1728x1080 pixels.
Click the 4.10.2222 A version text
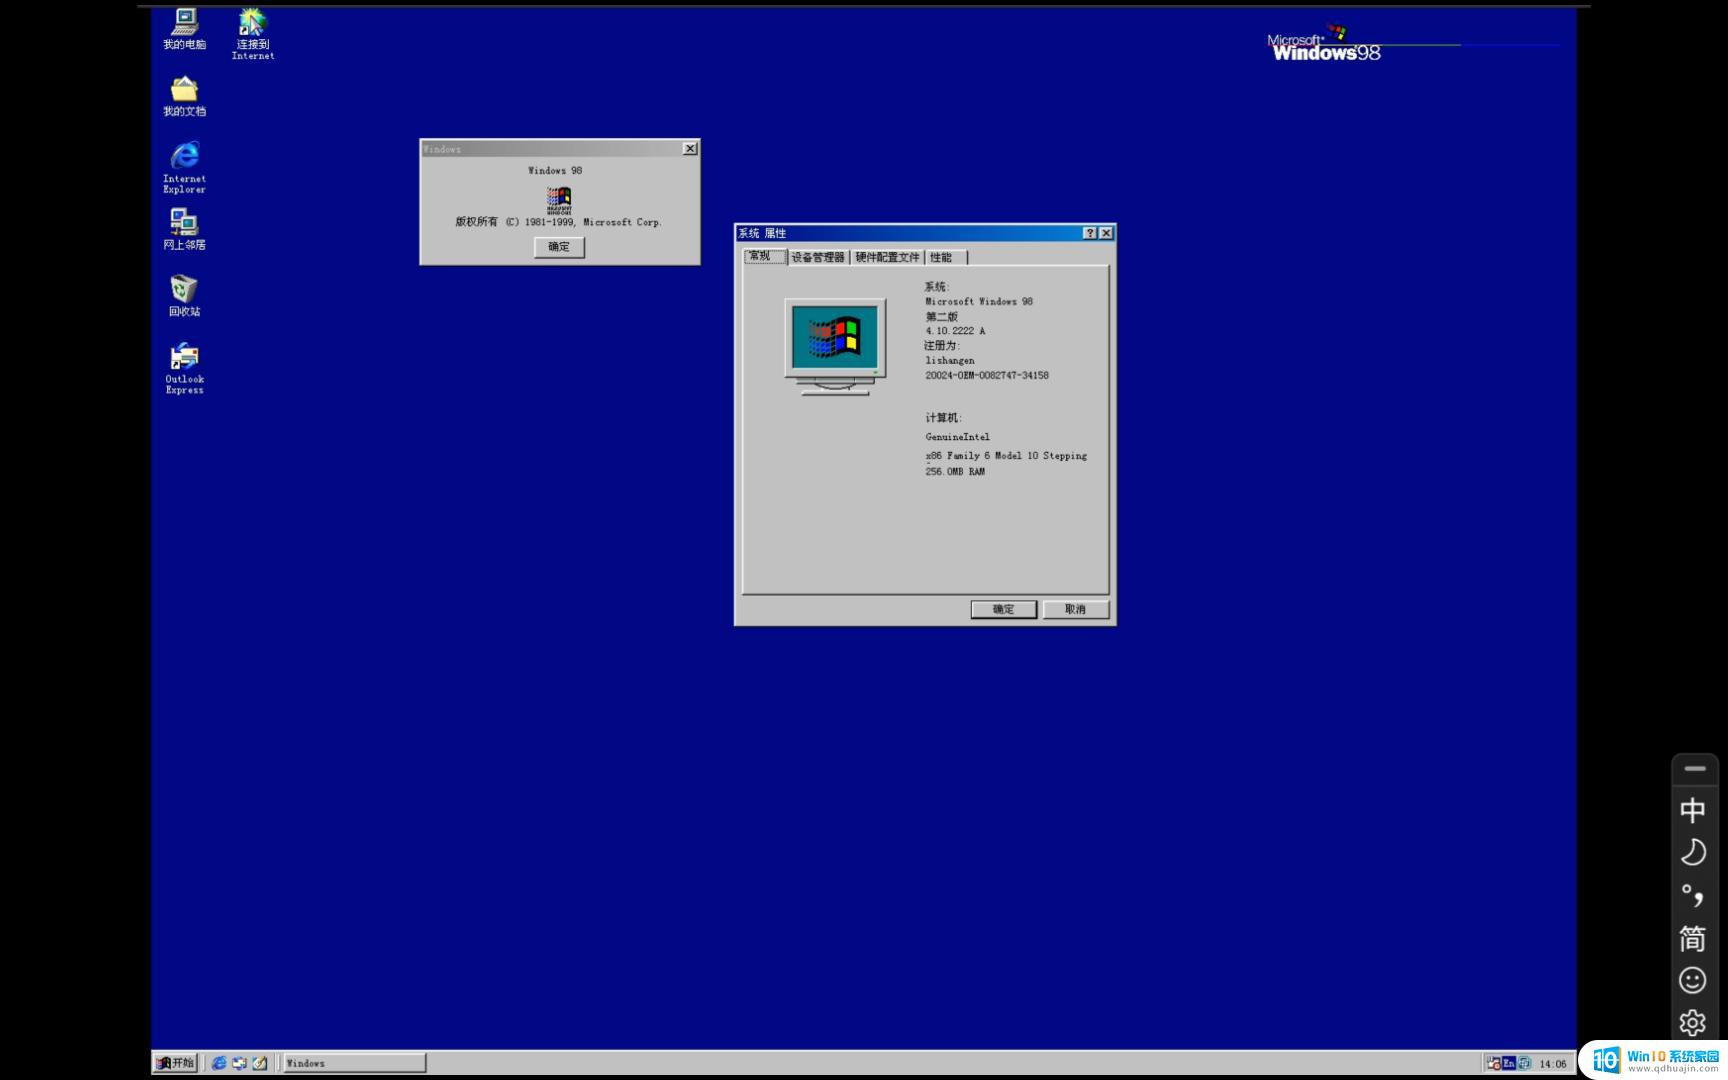tap(955, 331)
